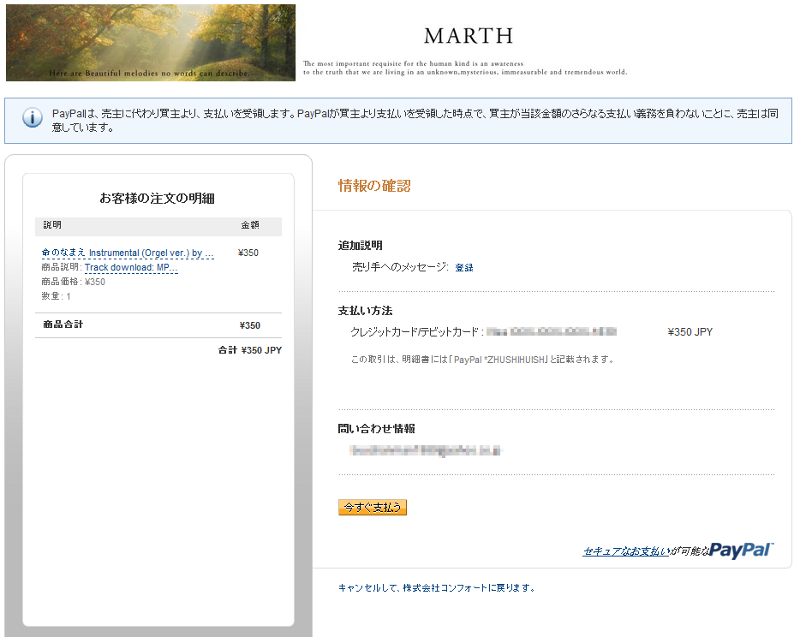The height and width of the screenshot is (637, 800).
Task: Expand the truncated Track download description link
Action: (131, 268)
